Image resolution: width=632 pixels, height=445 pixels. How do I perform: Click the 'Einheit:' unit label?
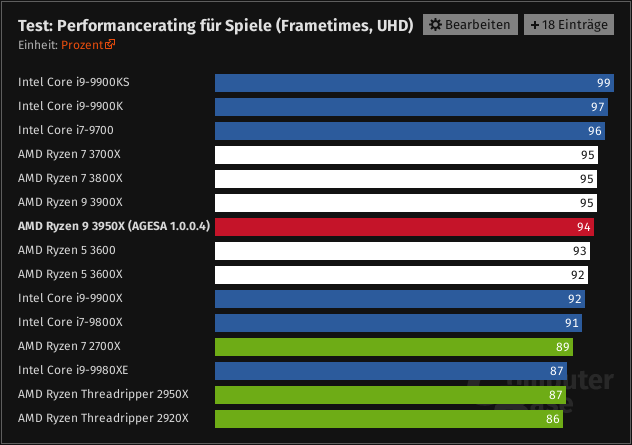[38, 45]
